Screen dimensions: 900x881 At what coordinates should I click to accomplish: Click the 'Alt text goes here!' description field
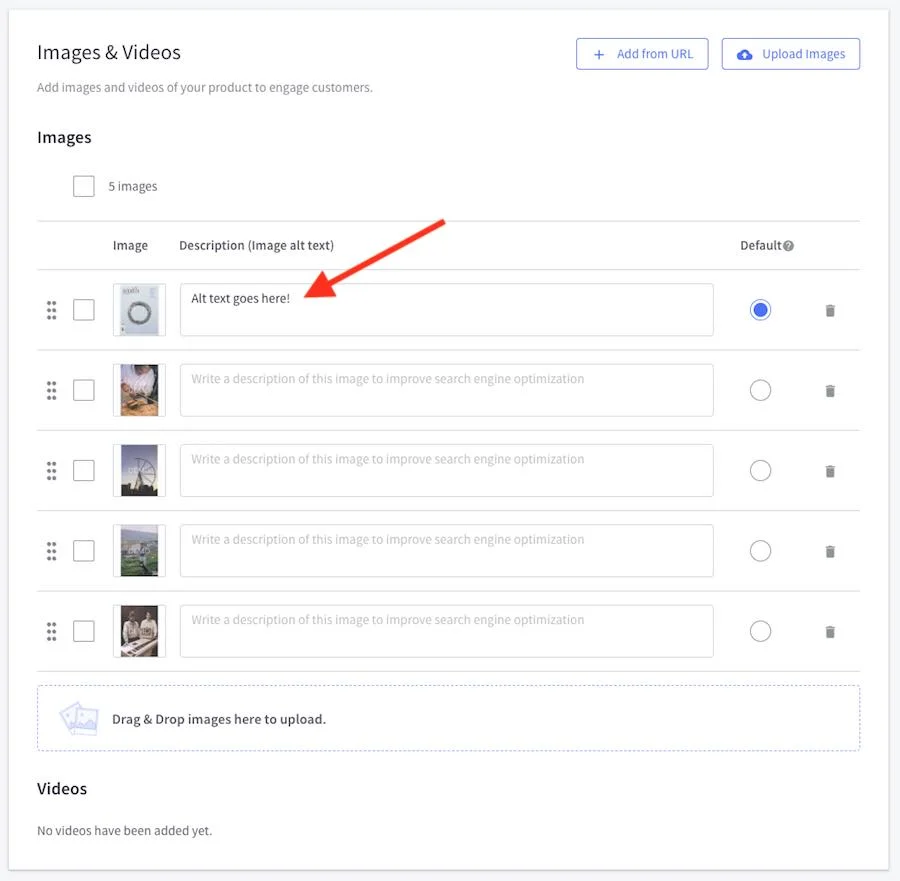447,310
